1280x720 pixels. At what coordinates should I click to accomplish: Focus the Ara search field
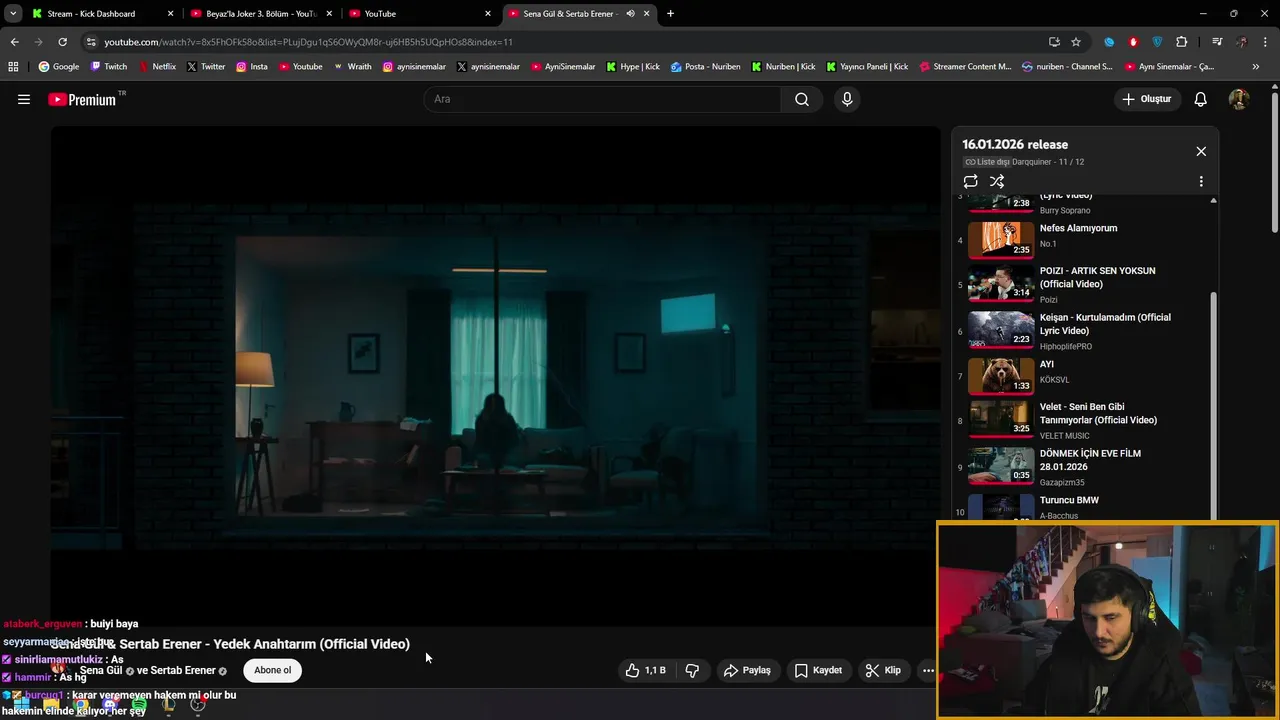(x=602, y=99)
